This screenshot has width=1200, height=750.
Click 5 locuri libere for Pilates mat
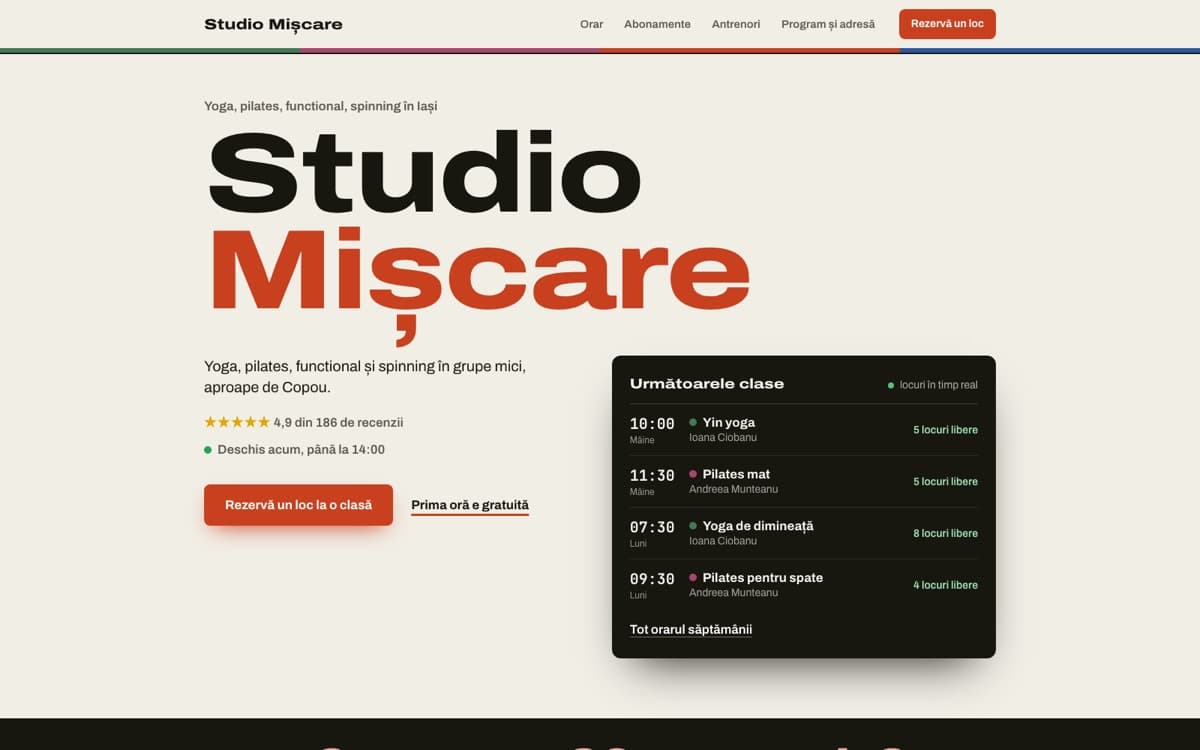(x=945, y=482)
